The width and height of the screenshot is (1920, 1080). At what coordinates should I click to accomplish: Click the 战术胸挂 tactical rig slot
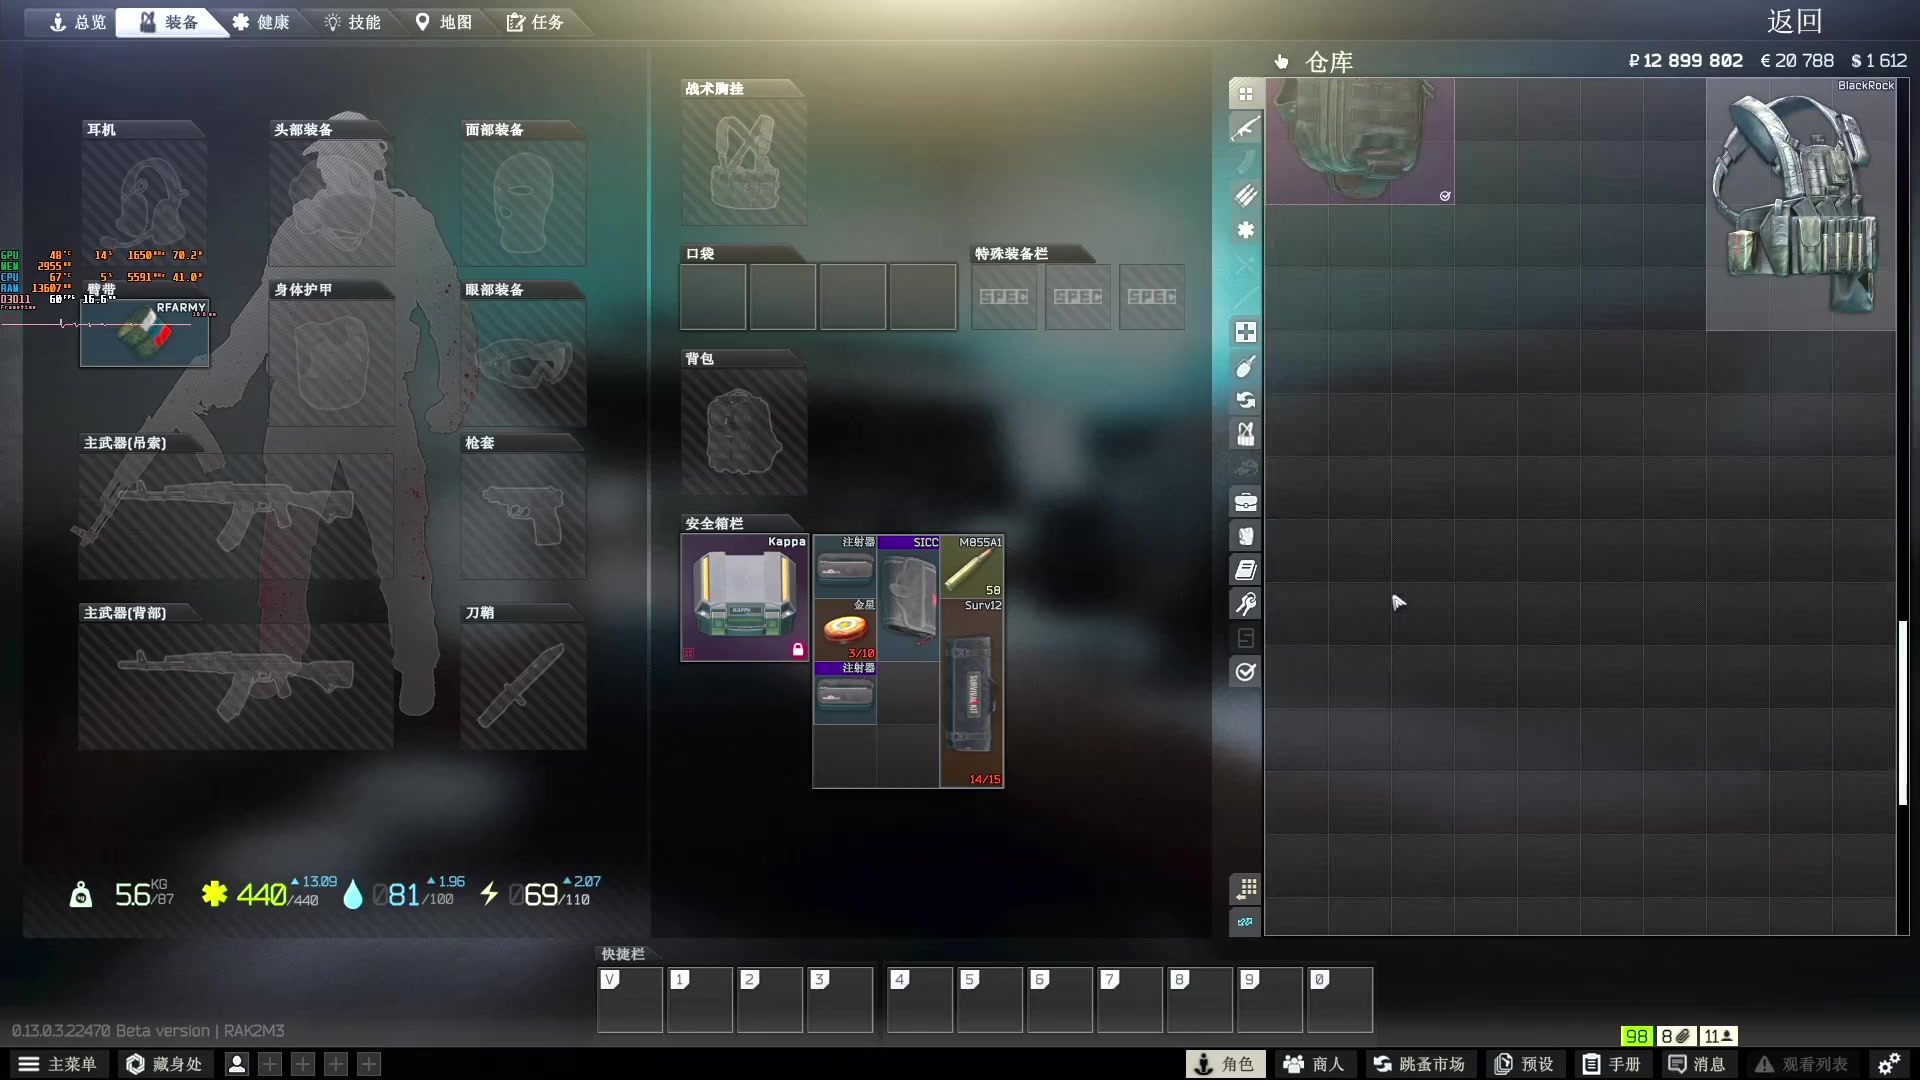744,162
